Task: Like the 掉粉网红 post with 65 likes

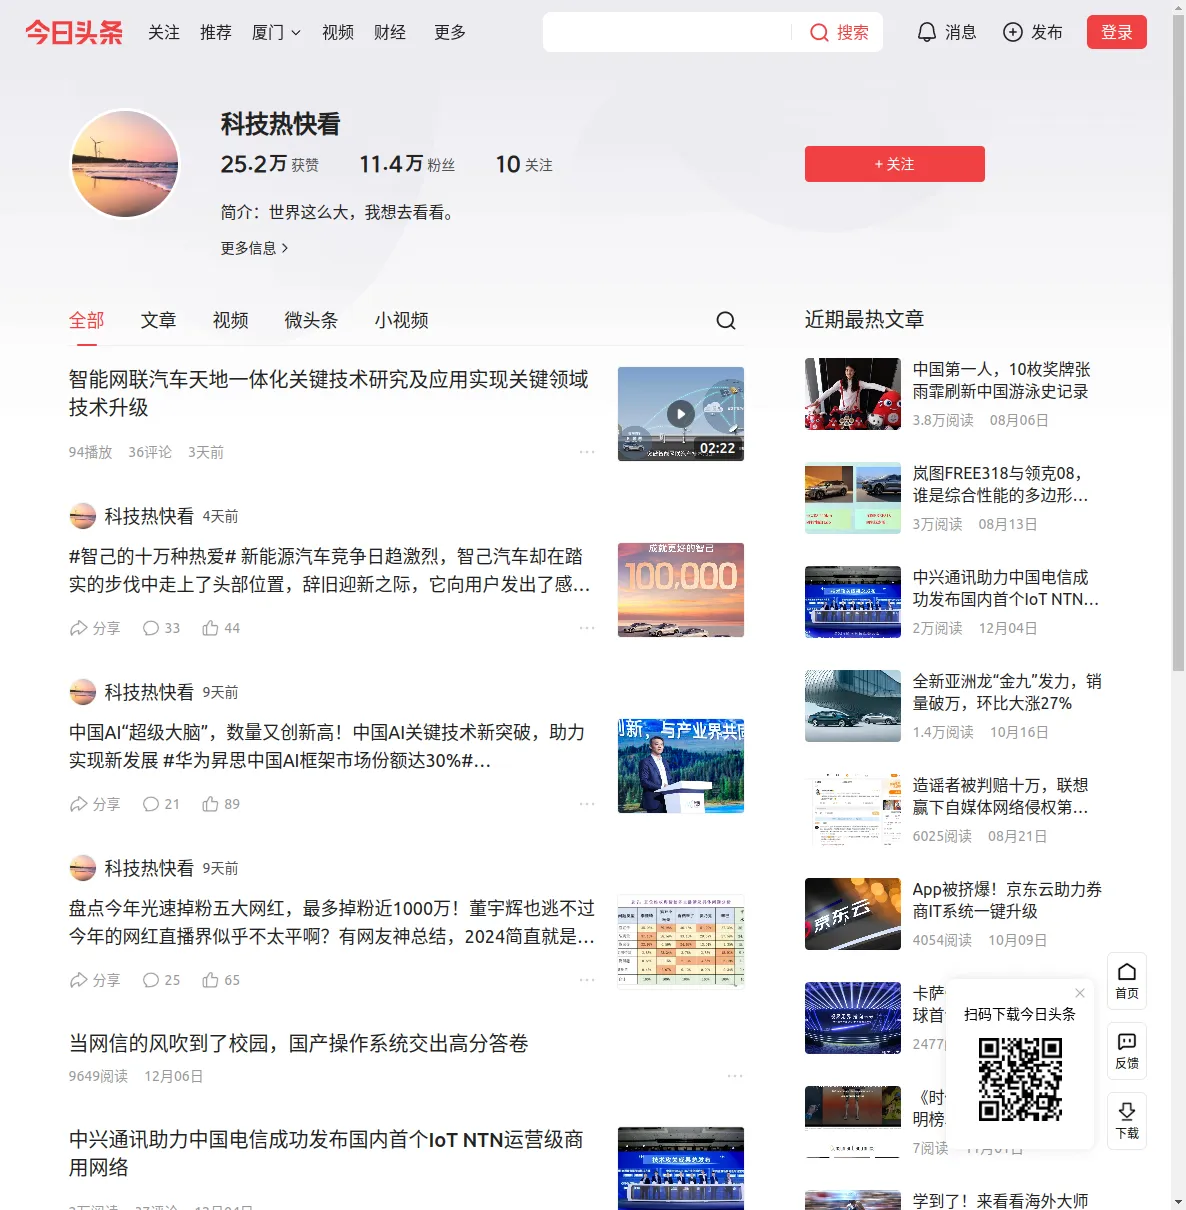Action: [221, 980]
